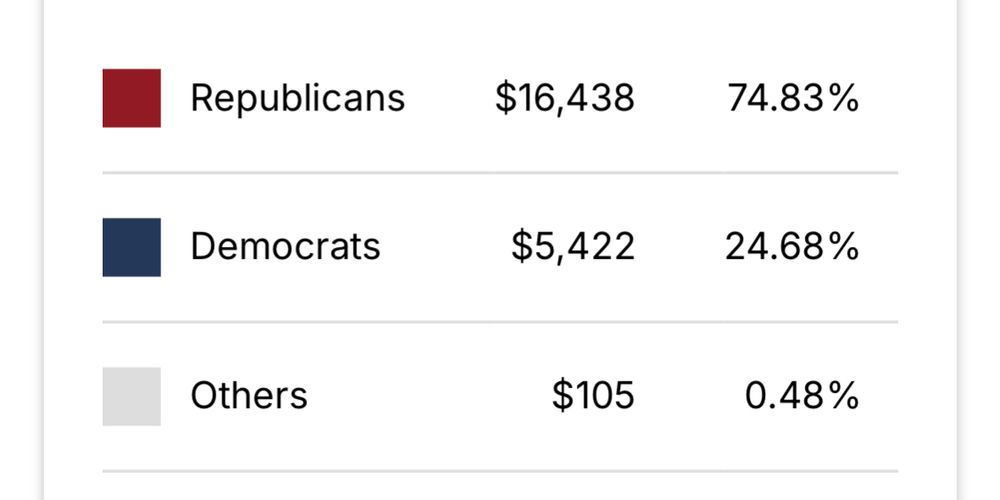Click the red Republicans color swatch
The width and height of the screenshot is (1000, 500).
(x=131, y=98)
